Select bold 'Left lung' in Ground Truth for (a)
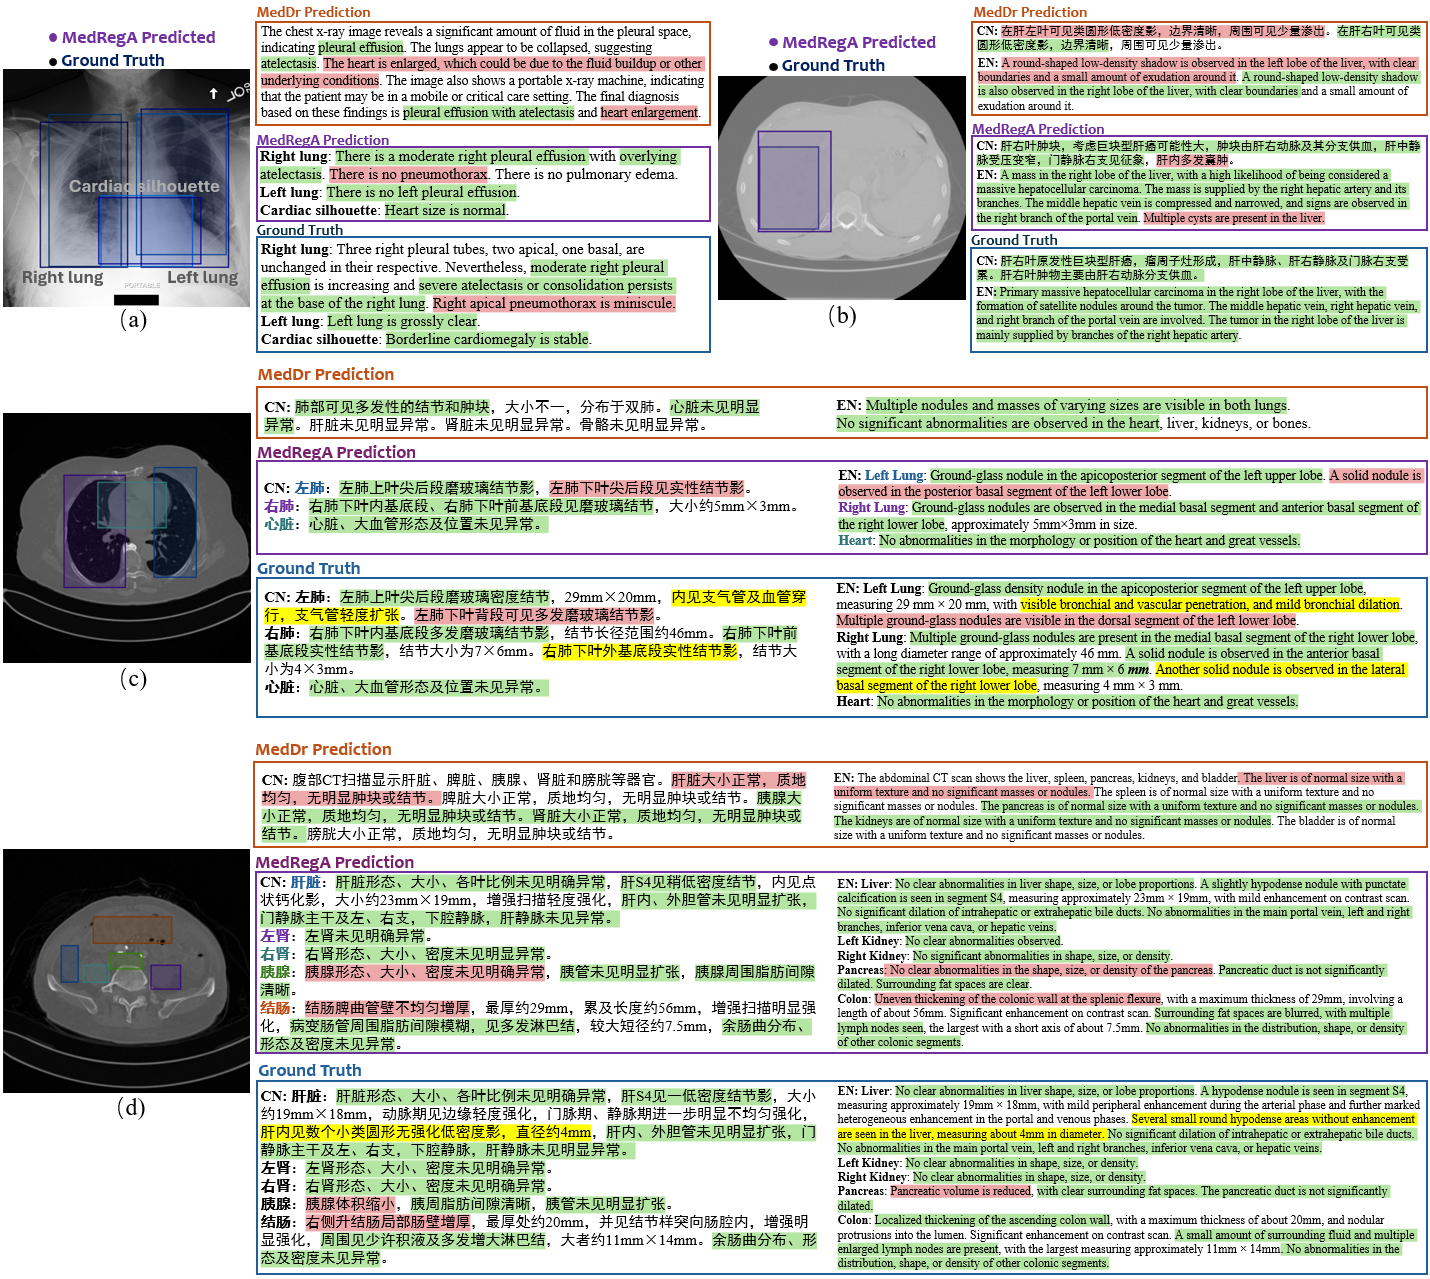The image size is (1430, 1279). [x=290, y=322]
